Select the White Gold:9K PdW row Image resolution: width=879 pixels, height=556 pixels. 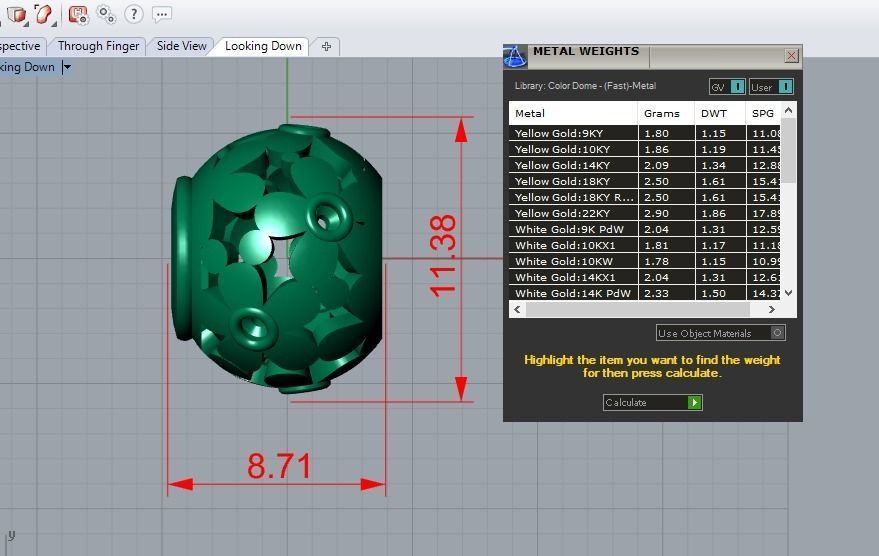click(645, 229)
